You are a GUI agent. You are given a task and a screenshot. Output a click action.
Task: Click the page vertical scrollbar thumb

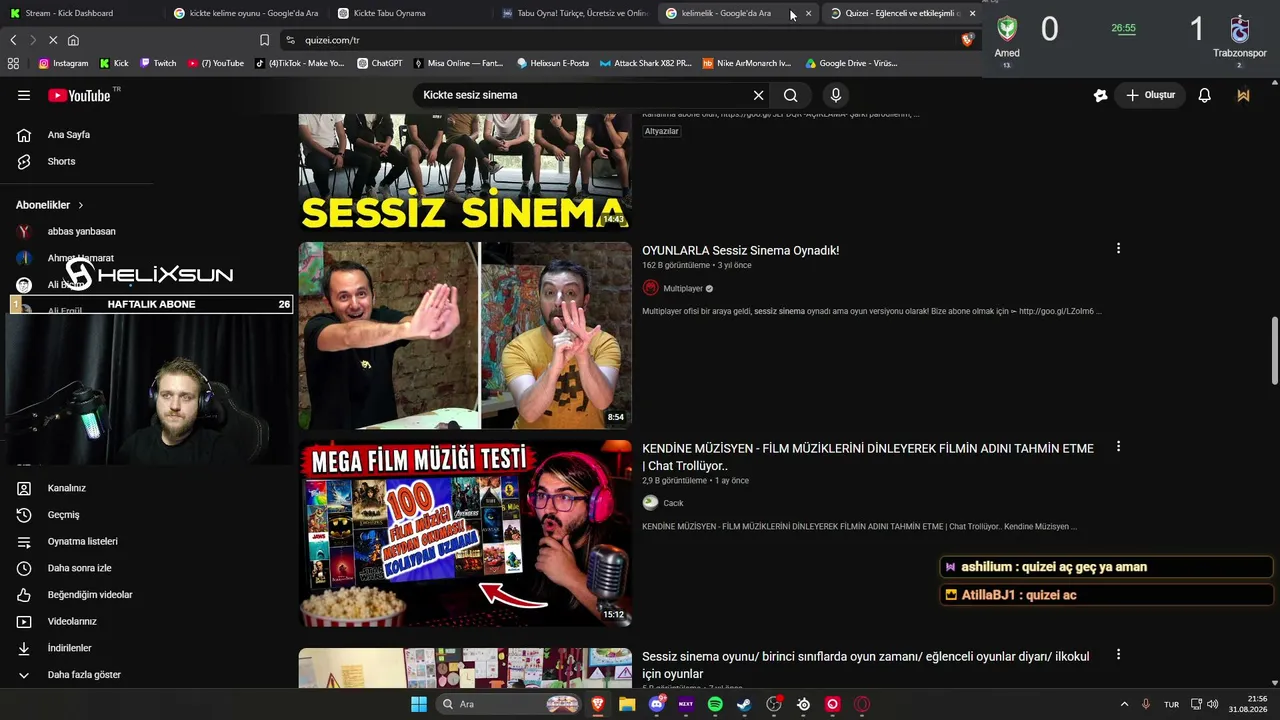tap(1275, 350)
